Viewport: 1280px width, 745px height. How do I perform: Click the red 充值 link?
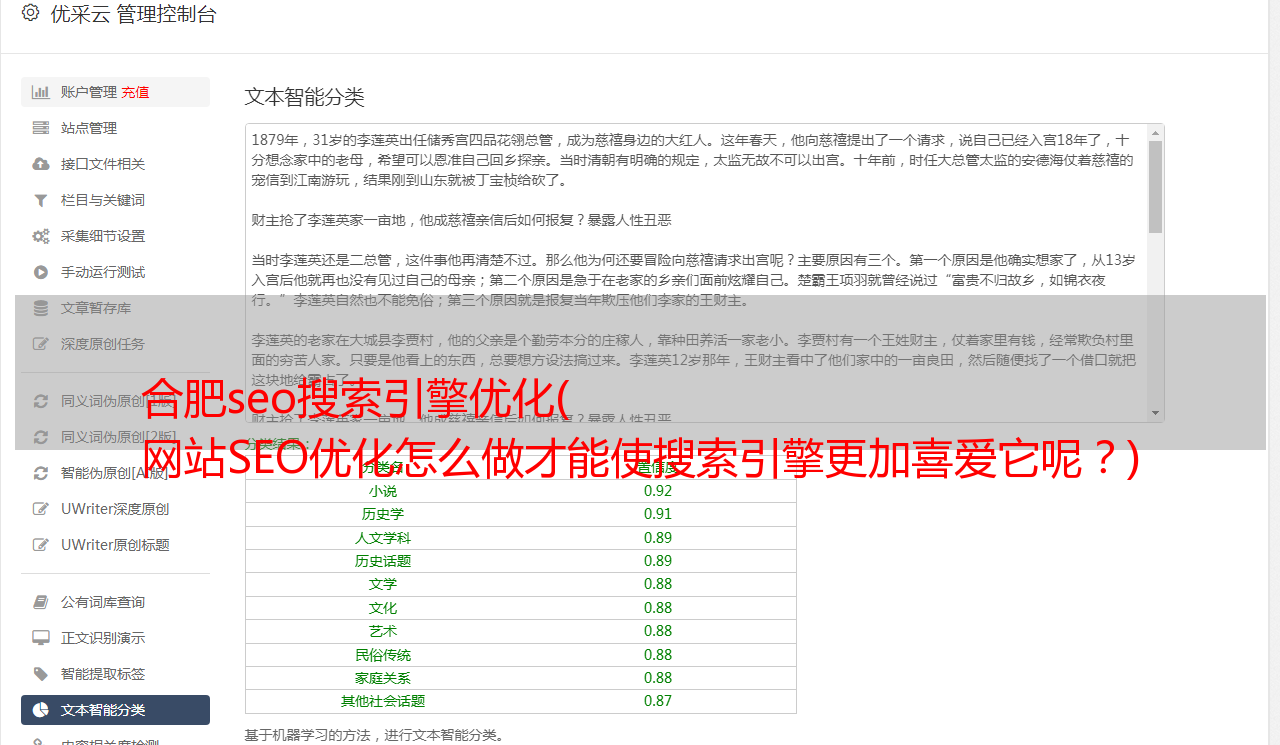click(x=136, y=92)
